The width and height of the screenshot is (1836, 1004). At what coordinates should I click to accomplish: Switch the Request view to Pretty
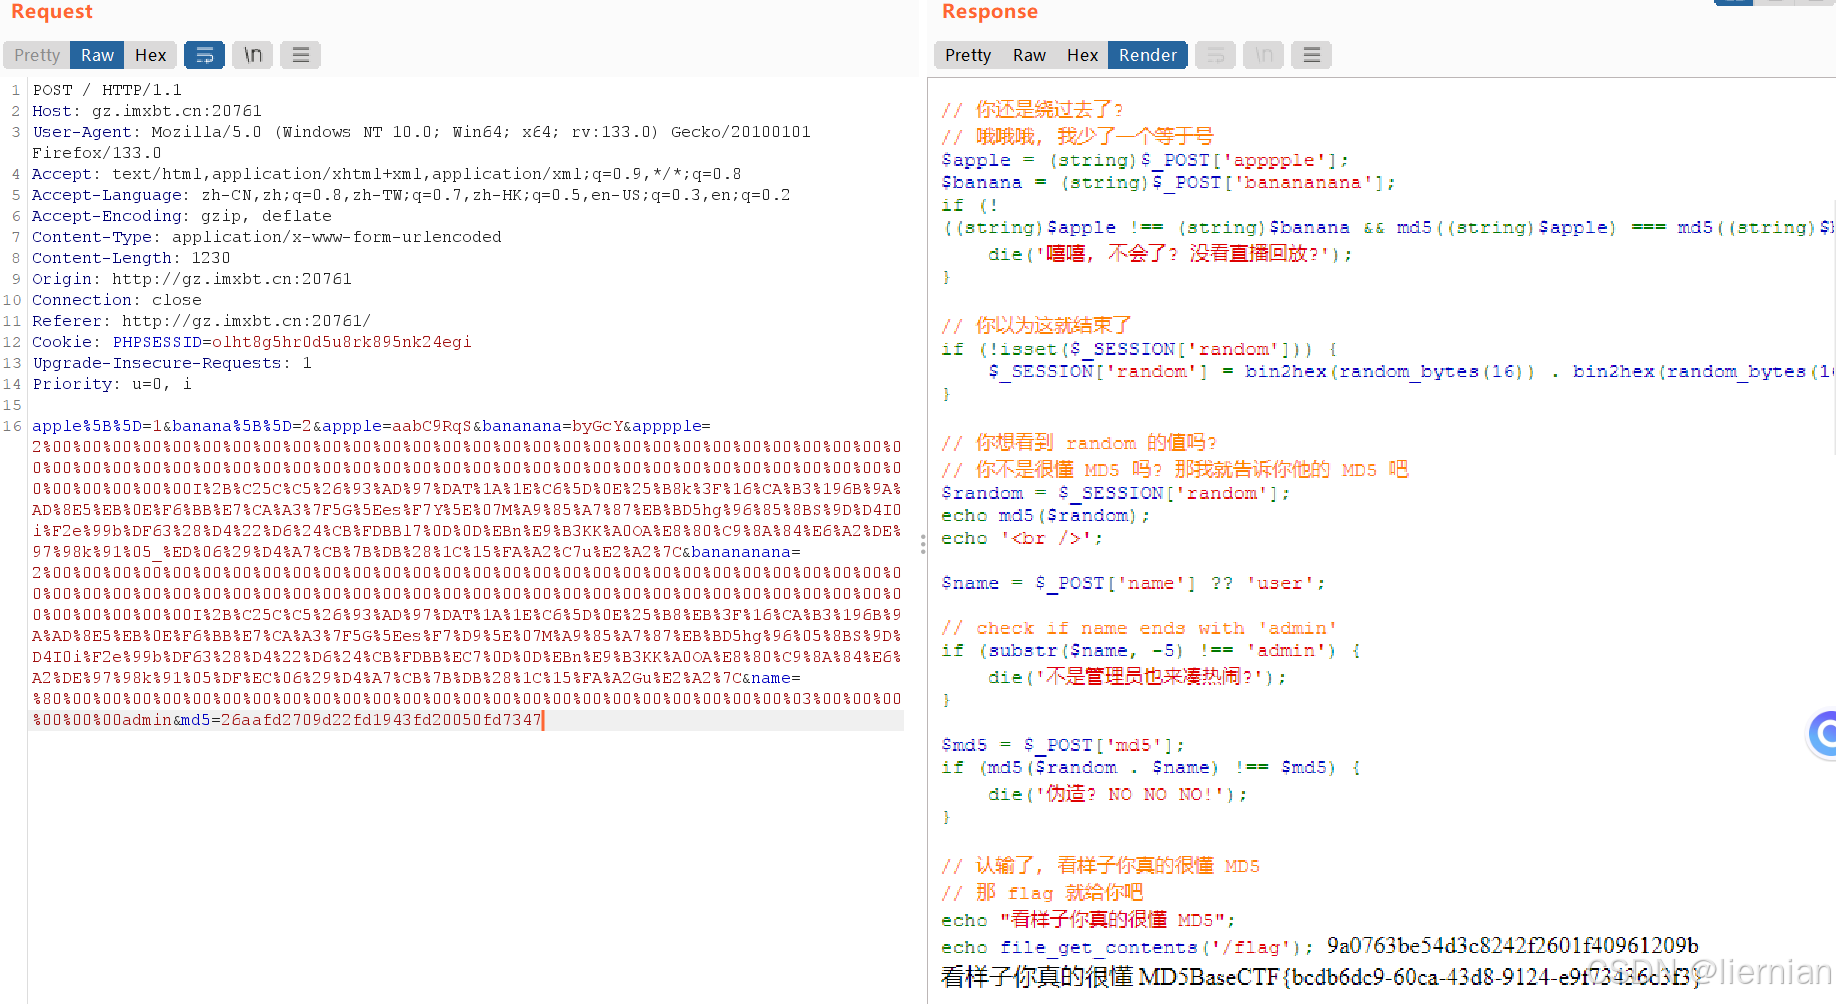pos(36,55)
